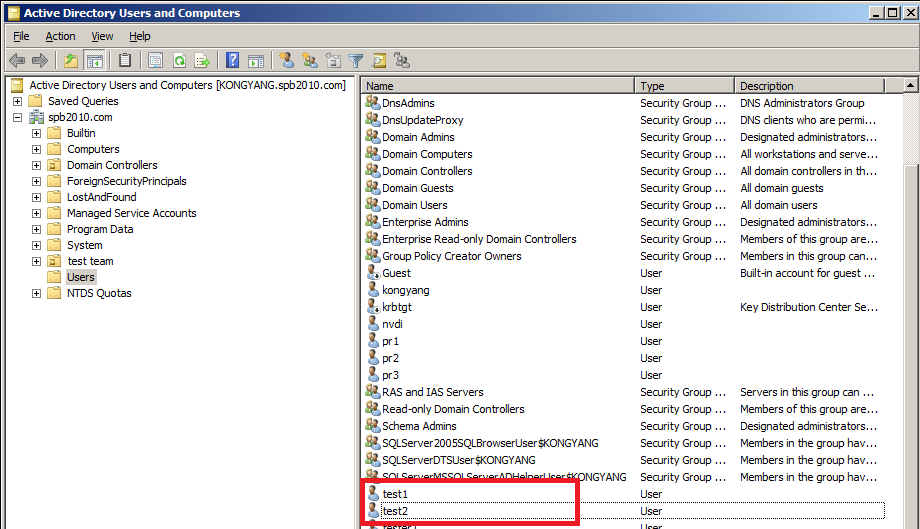The image size is (920, 529).
Task: Open Properties via toolbar icon
Action: pyautogui.click(x=155, y=60)
